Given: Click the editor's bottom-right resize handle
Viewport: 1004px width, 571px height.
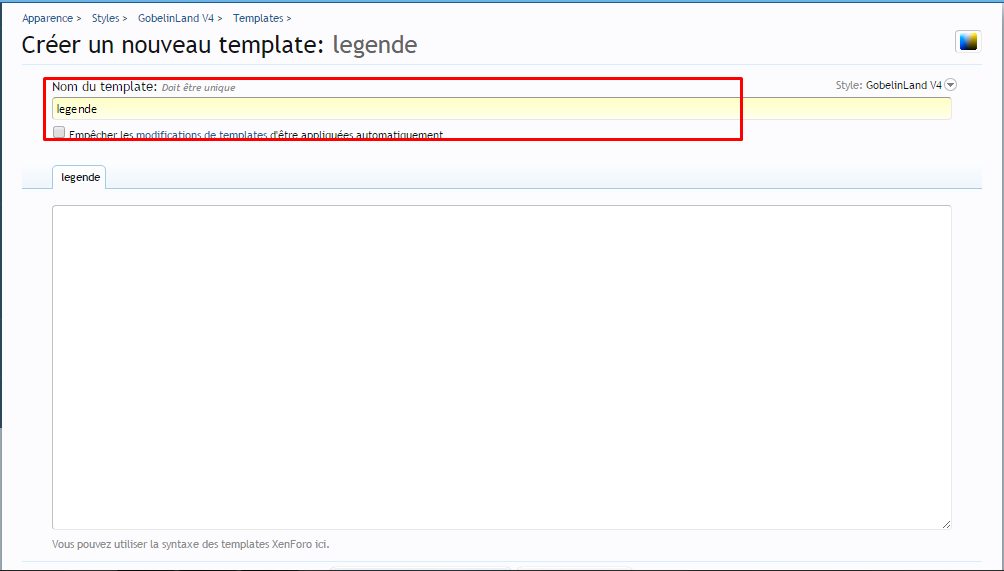Looking at the screenshot, I should (x=945, y=523).
